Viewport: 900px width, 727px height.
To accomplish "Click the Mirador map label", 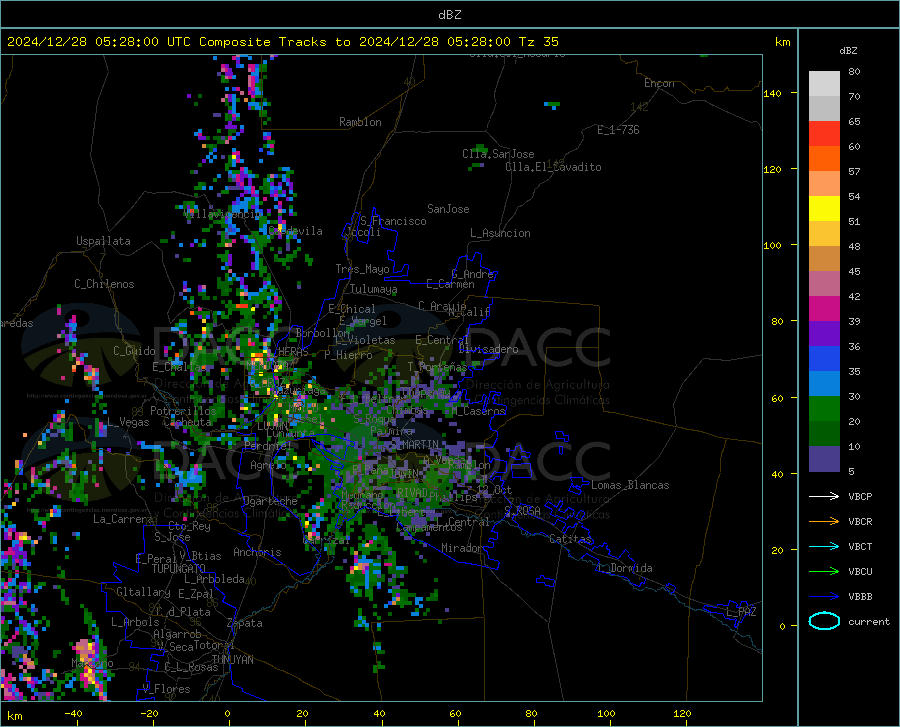I will [461, 548].
